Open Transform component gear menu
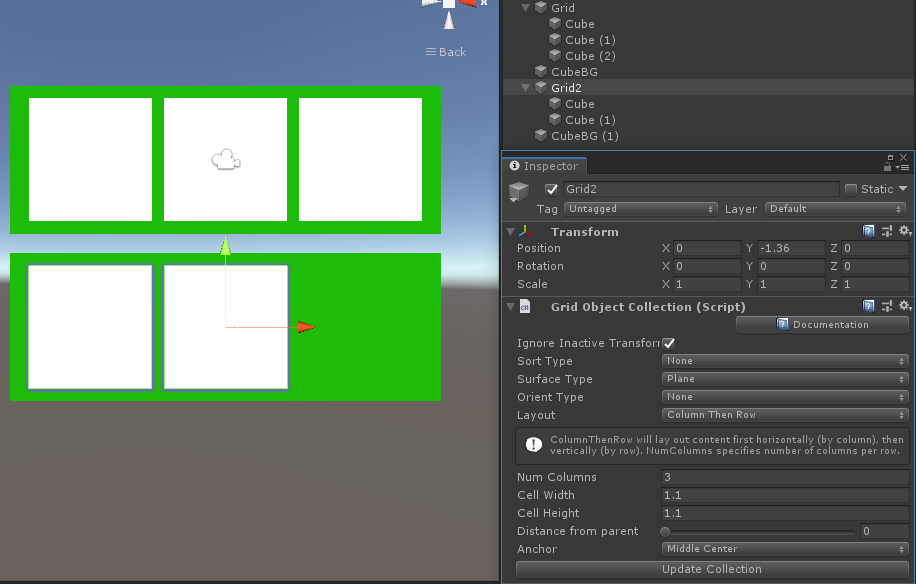The width and height of the screenshot is (916, 584). pos(905,231)
